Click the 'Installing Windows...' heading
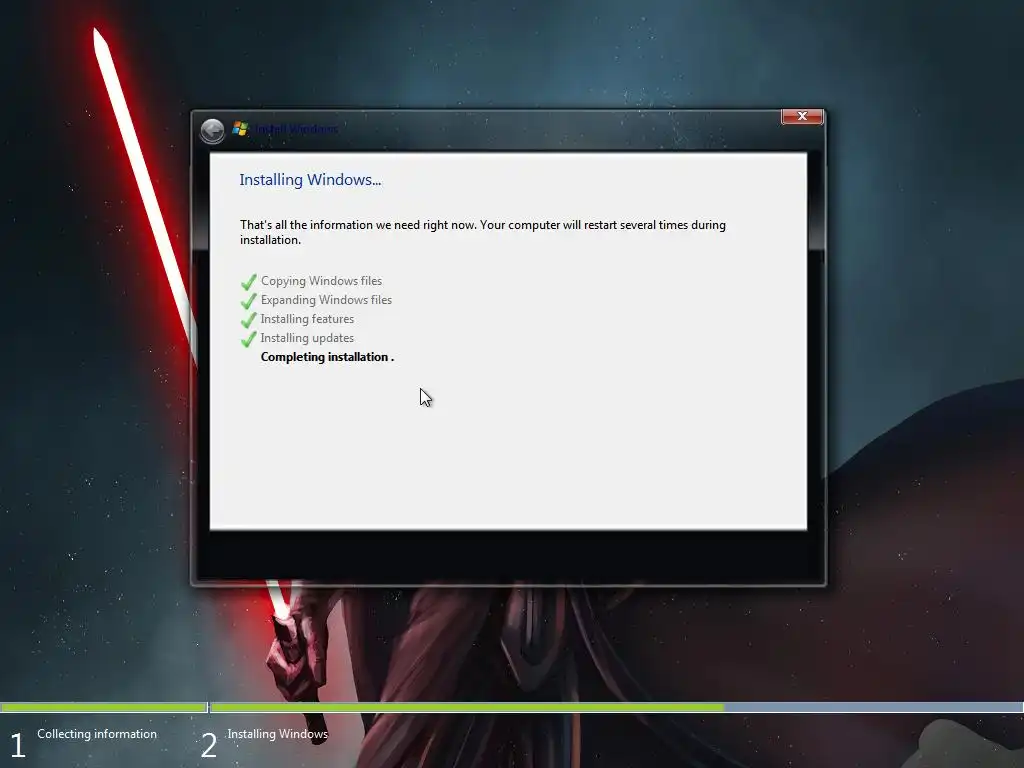 310,180
